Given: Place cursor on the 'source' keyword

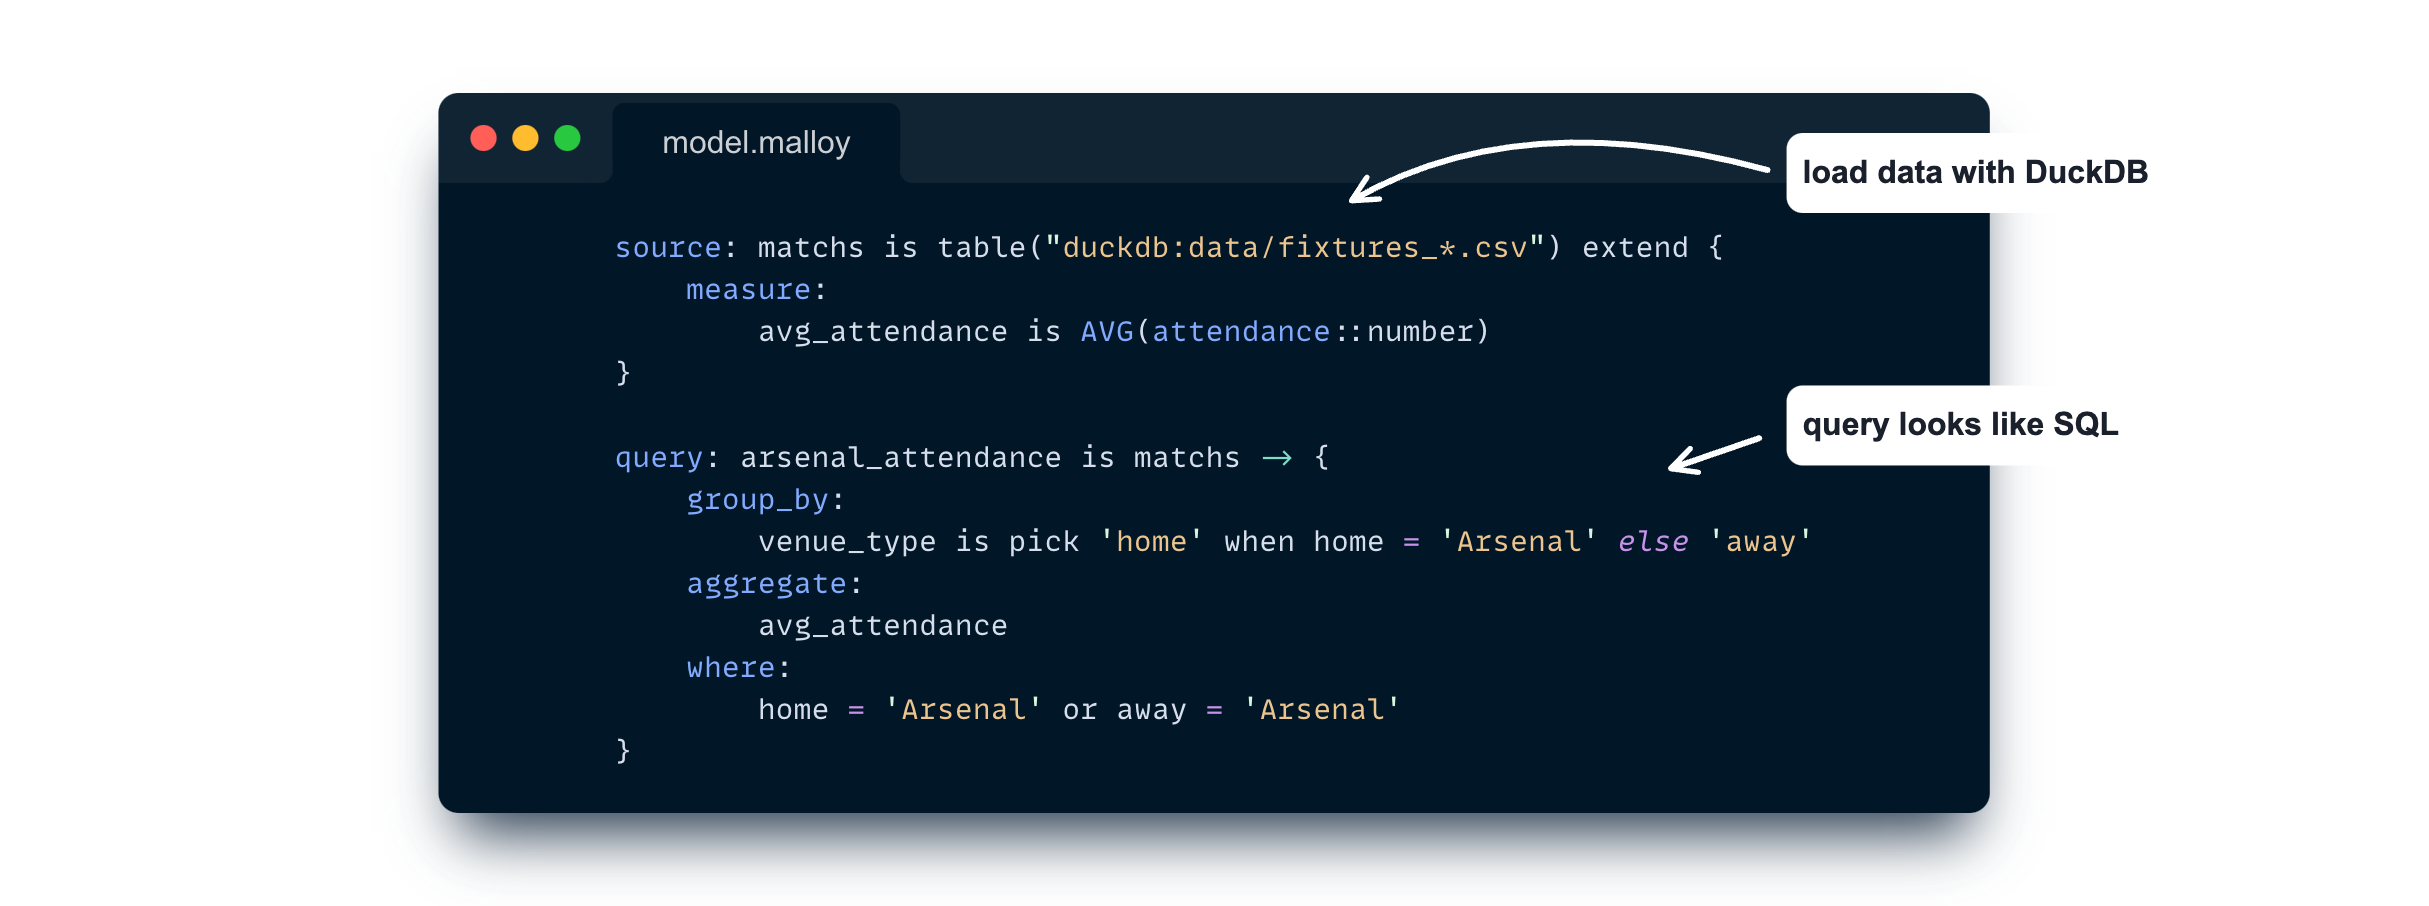Looking at the screenshot, I should point(667,248).
